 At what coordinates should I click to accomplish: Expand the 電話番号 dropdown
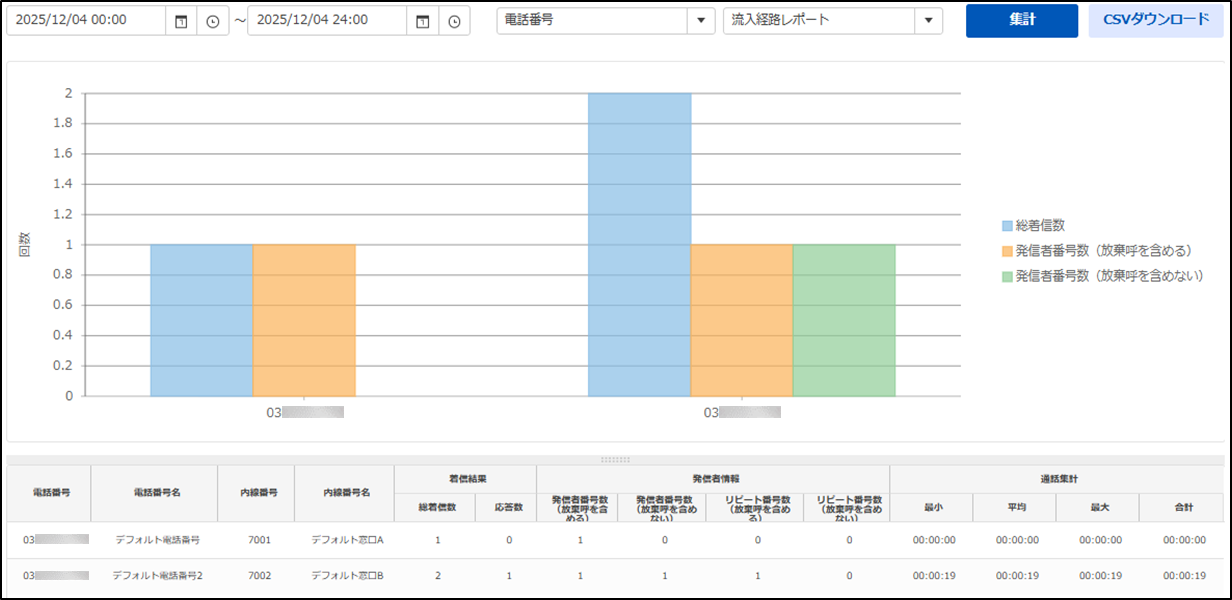point(699,21)
